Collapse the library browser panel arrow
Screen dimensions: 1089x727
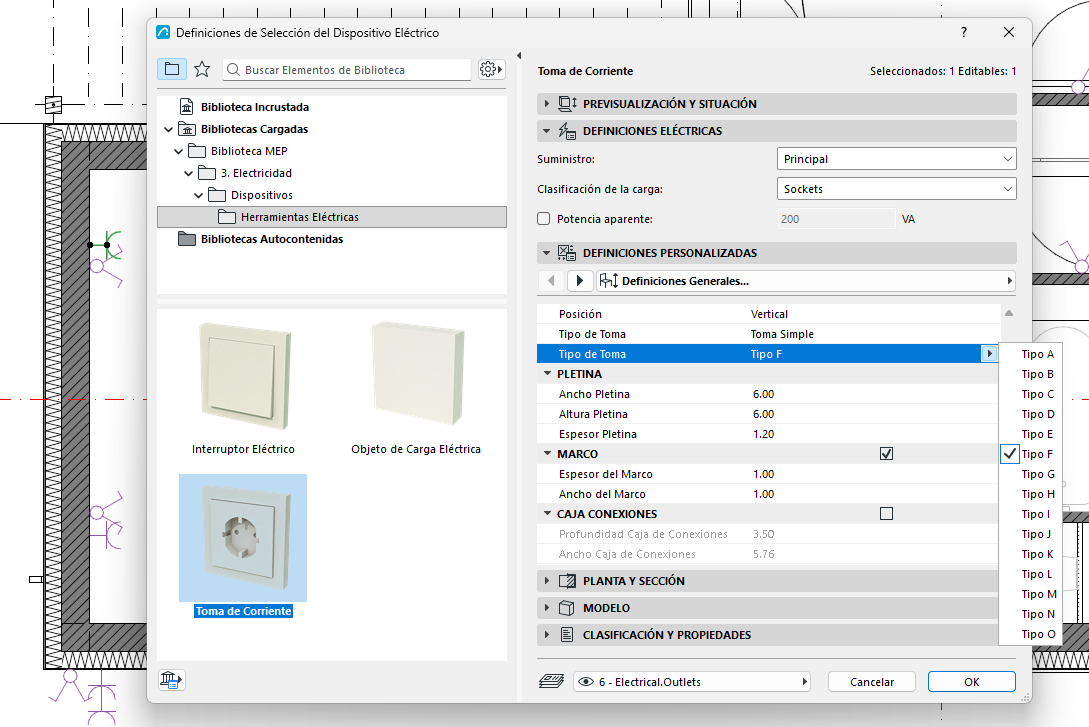click(x=519, y=56)
